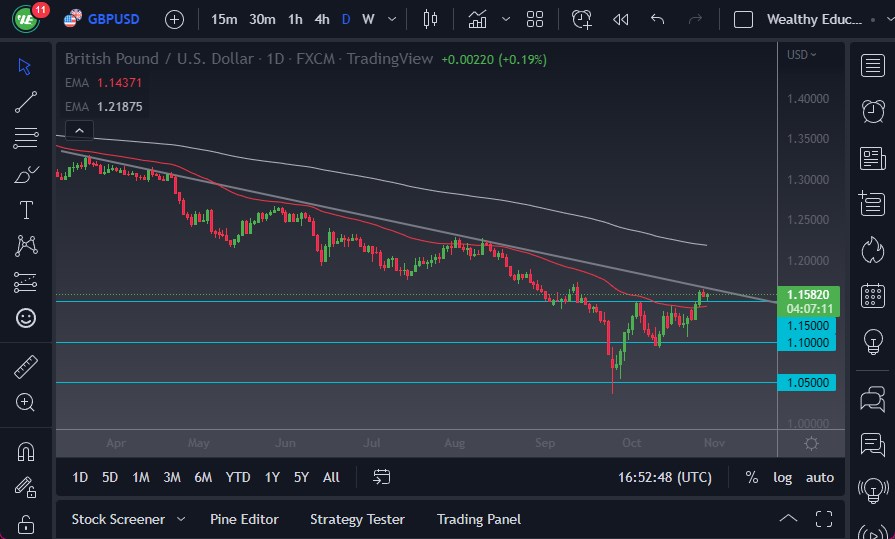Open the USD currency dropdown

802,55
